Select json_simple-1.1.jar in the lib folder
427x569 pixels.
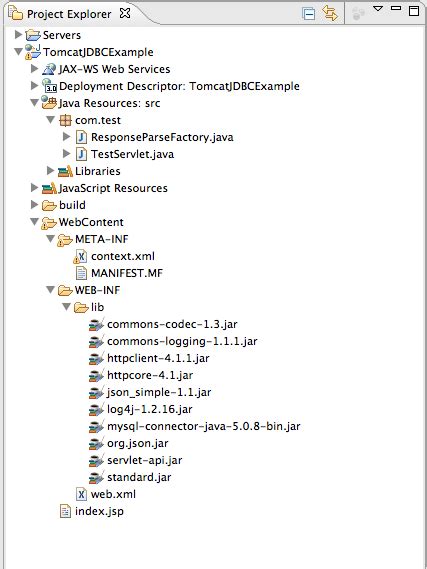(x=159, y=393)
